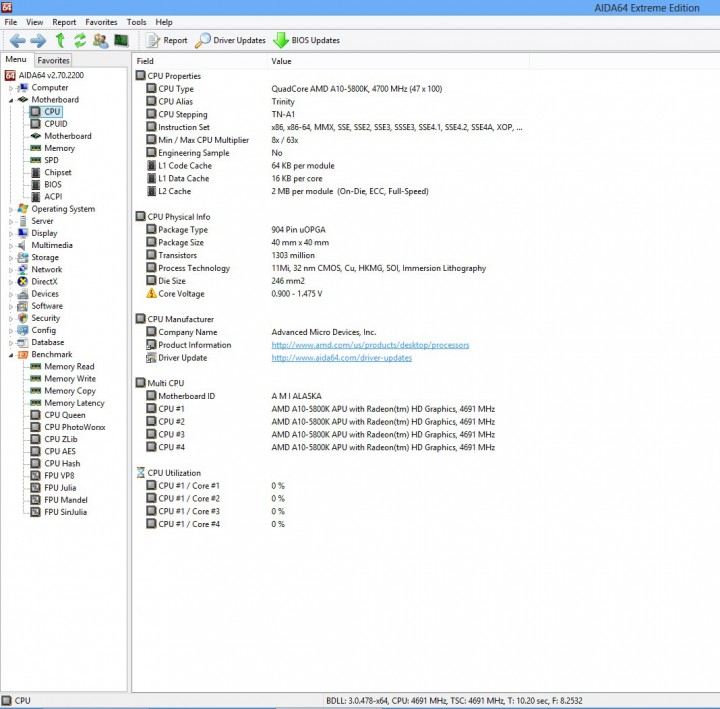Open the Report toolbar button
Image resolution: width=720 pixels, height=709 pixels.
166,40
